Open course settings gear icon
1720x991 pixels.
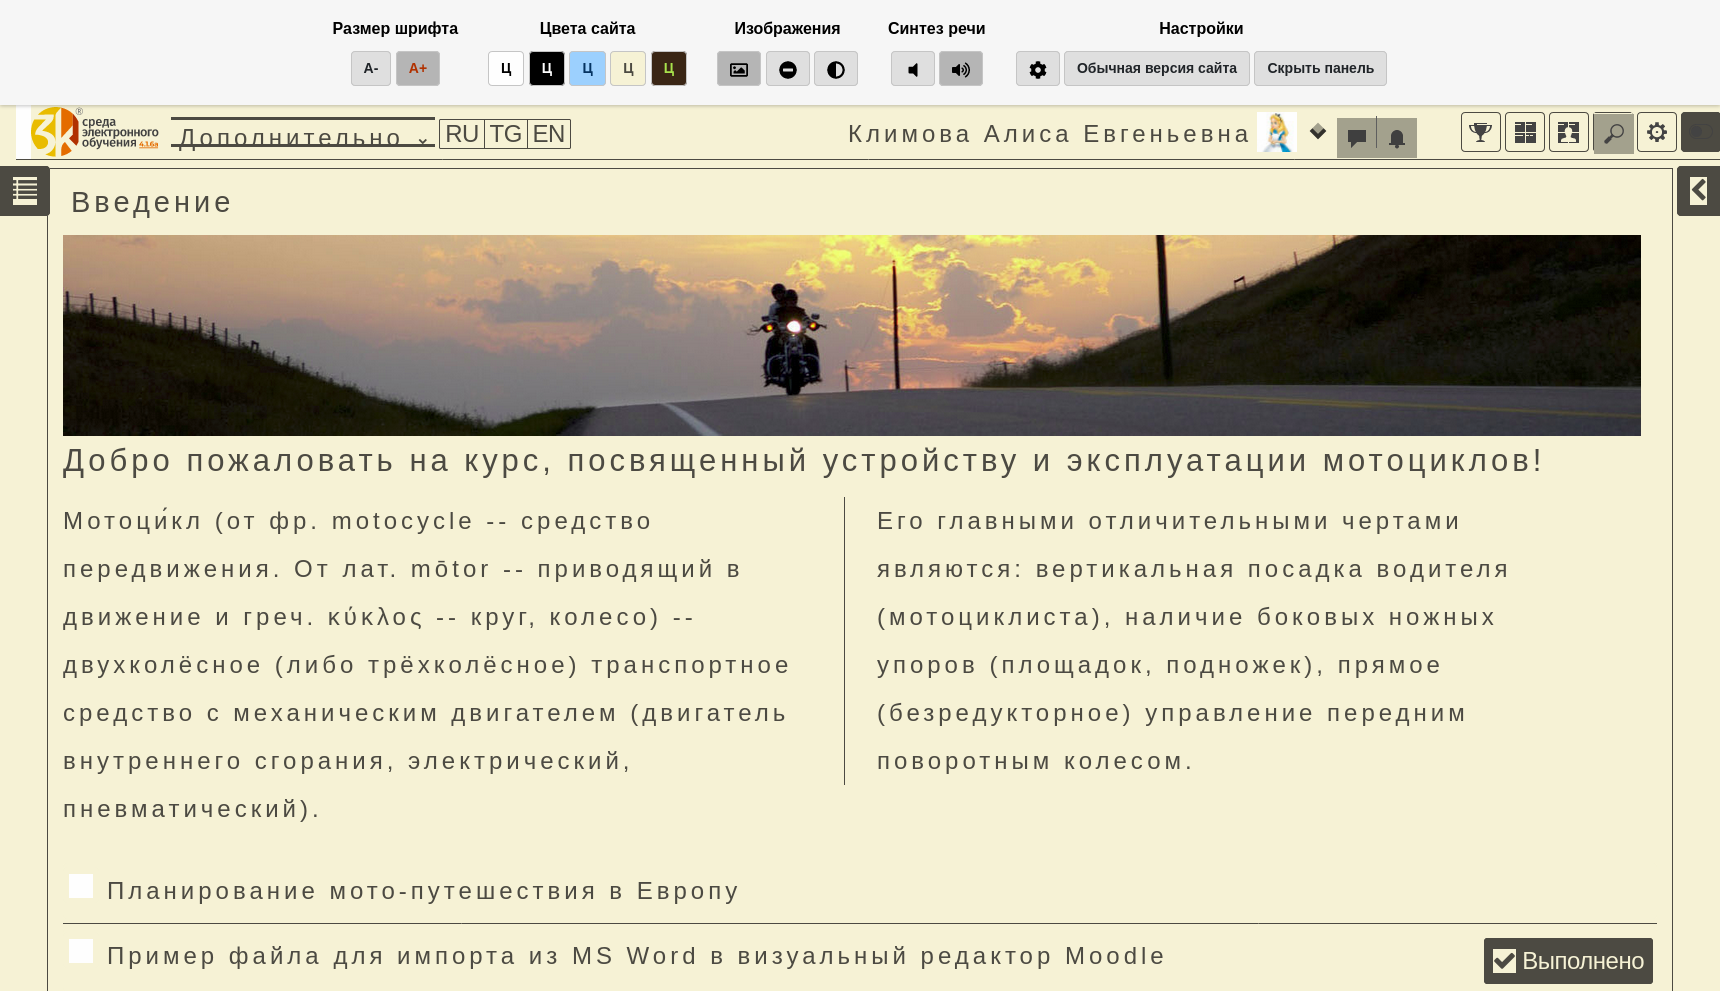click(1657, 132)
